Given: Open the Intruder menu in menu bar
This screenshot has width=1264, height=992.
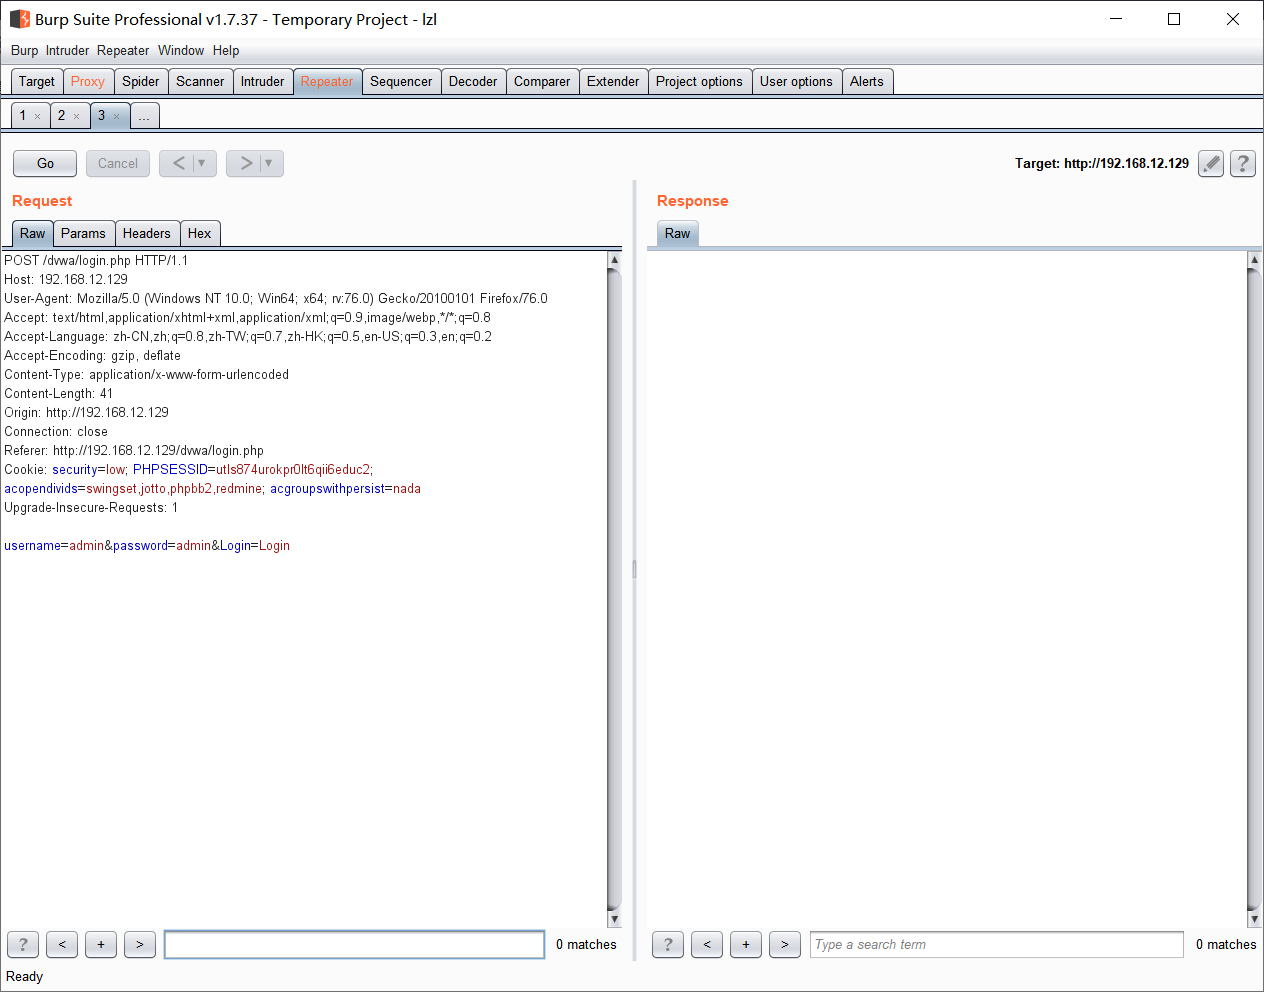Looking at the screenshot, I should tap(67, 50).
